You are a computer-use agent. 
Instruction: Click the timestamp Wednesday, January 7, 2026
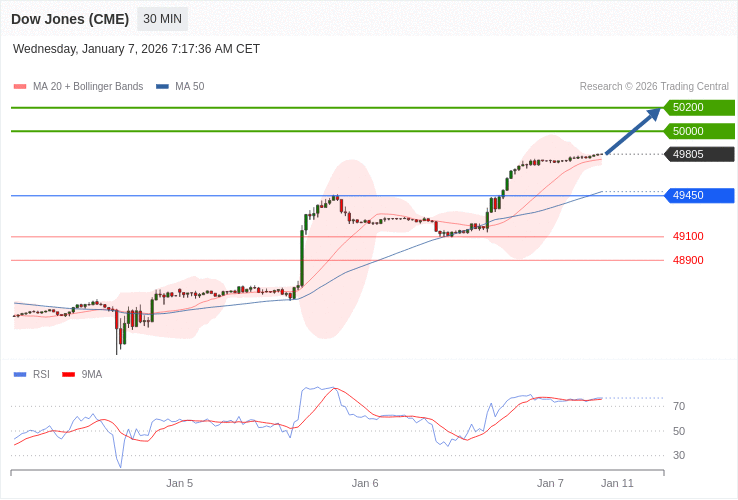136,49
